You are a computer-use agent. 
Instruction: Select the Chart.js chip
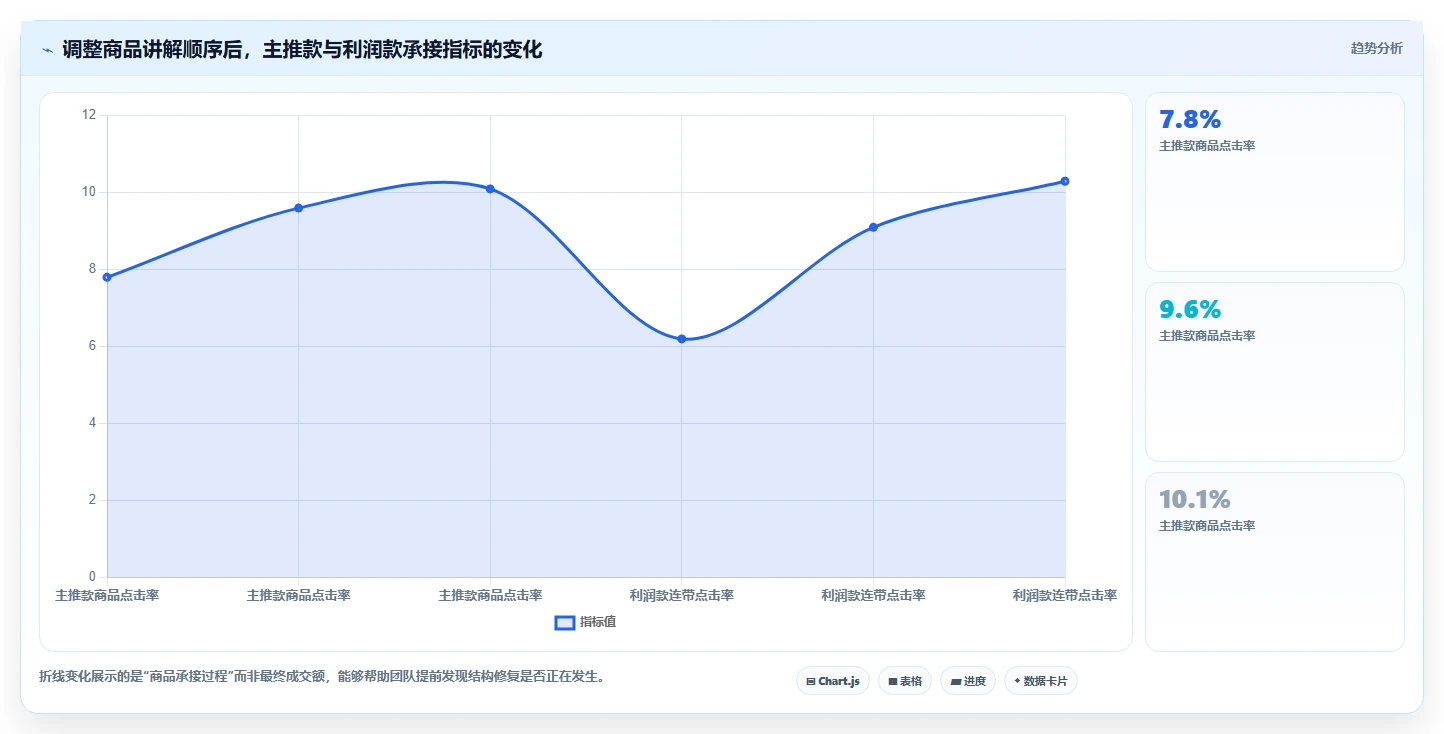pyautogui.click(x=833, y=681)
